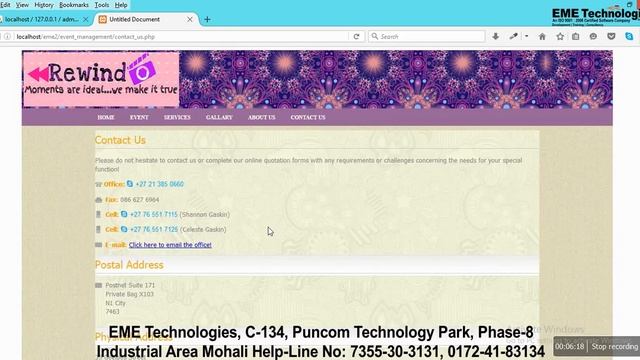Open the Help menu

pyautogui.click(x=121, y=5)
